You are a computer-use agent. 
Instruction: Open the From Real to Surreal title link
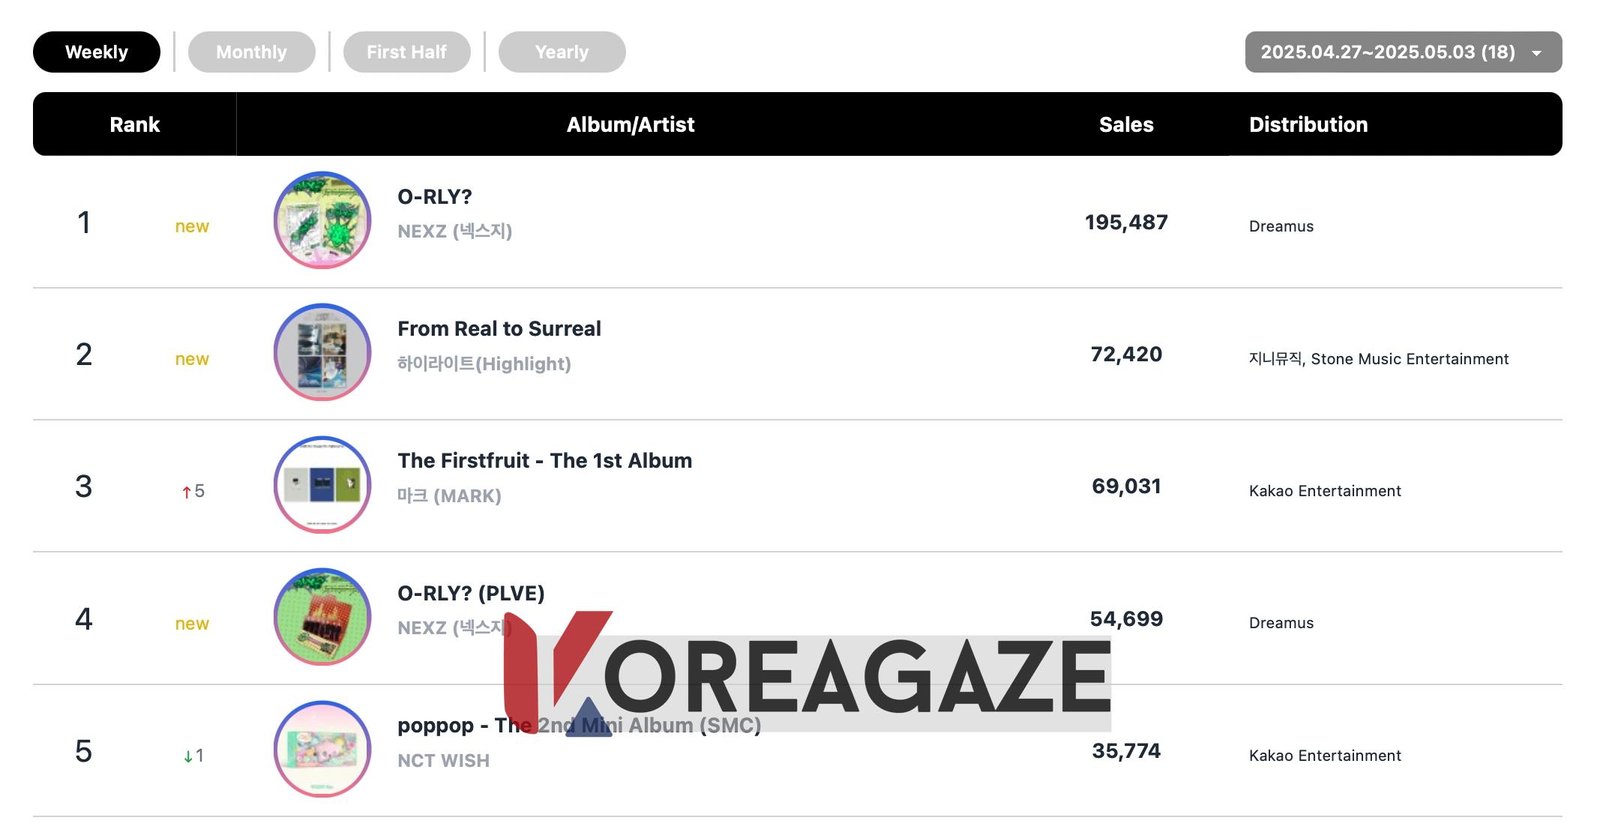pos(499,329)
